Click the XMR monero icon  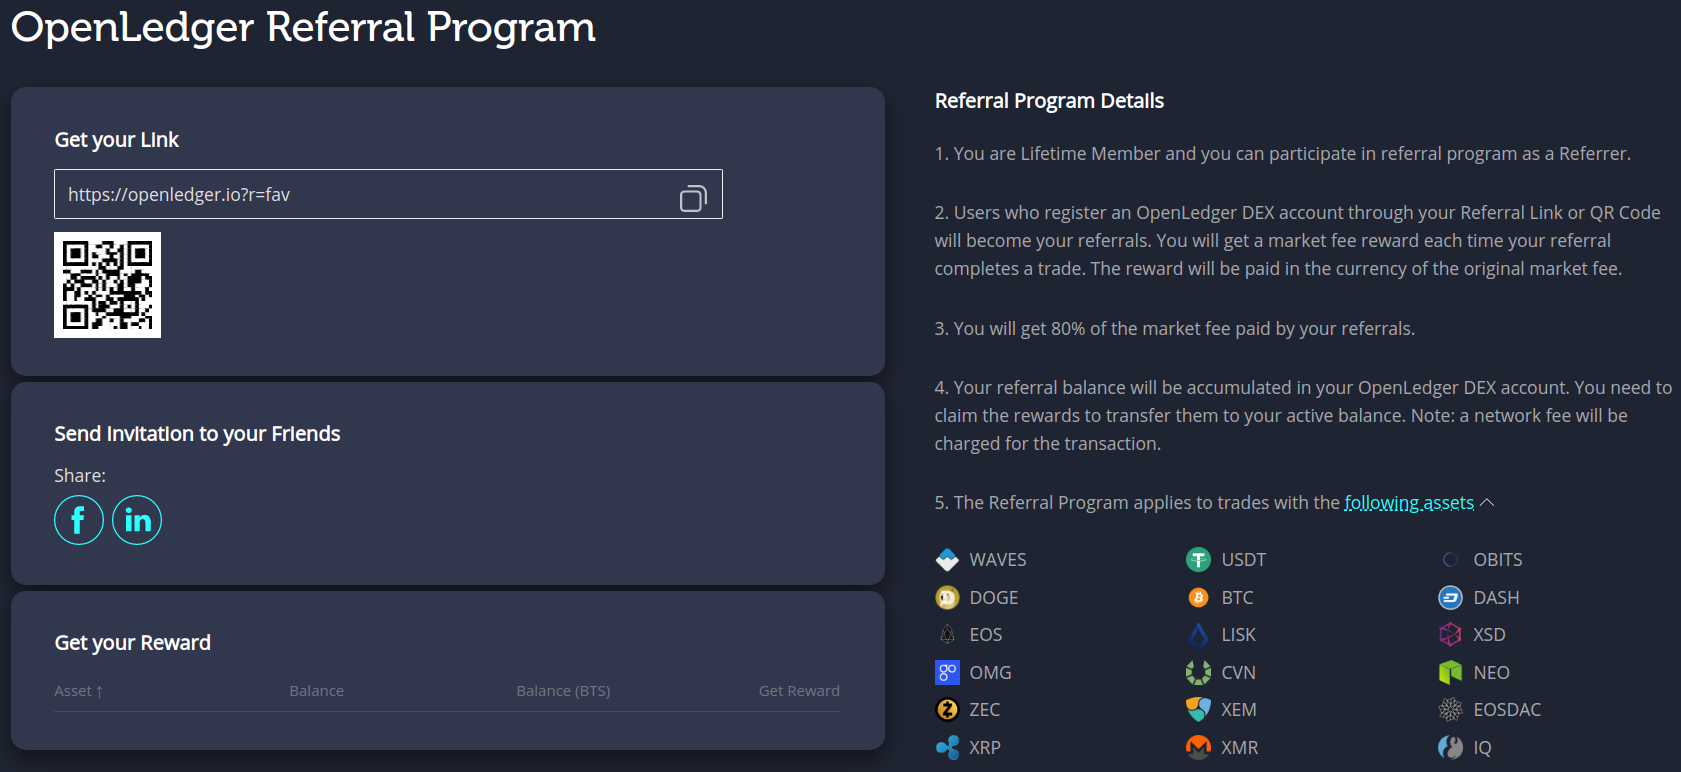click(x=1198, y=748)
